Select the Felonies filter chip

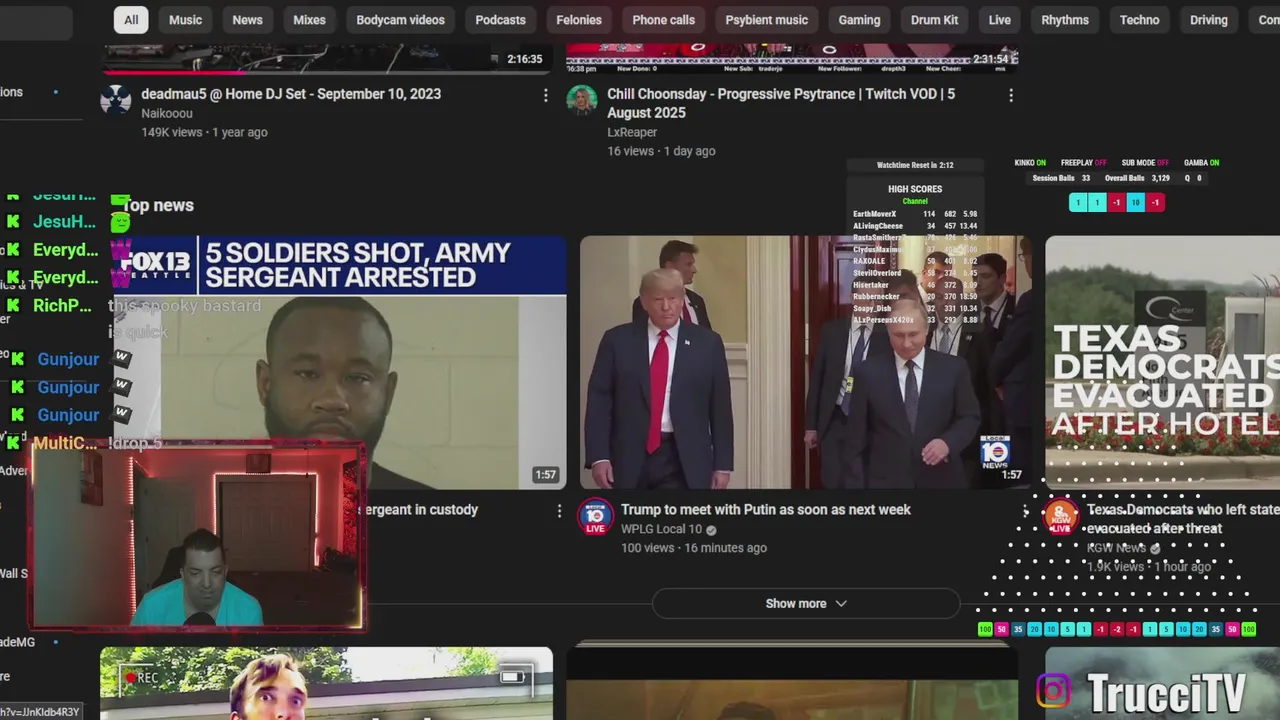tap(579, 20)
